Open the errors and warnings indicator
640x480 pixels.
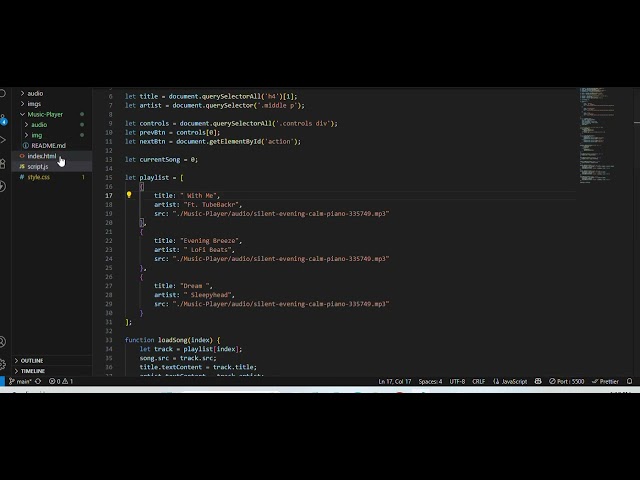coord(61,381)
